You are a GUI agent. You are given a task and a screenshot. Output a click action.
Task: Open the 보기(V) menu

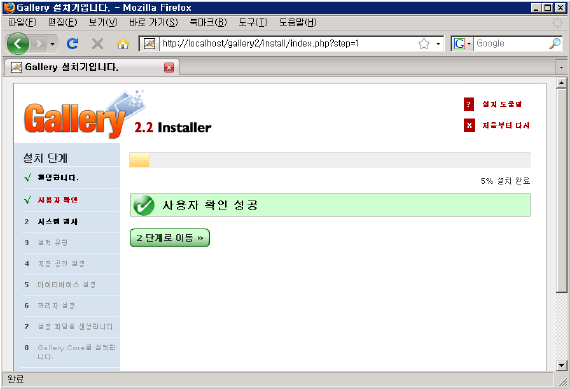pos(103,23)
